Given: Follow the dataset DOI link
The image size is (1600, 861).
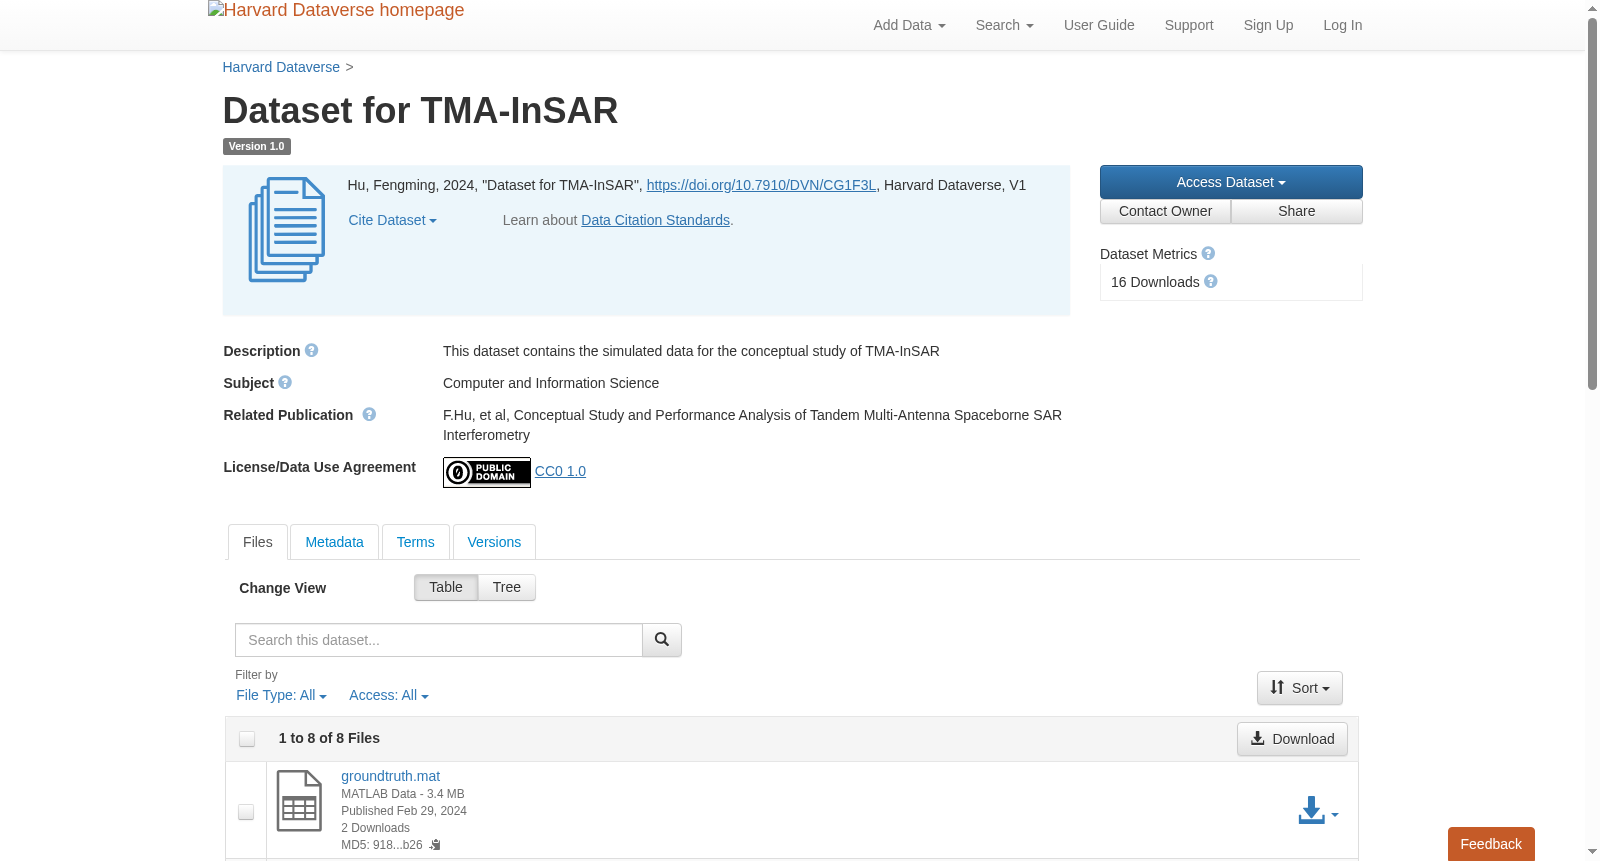Looking at the screenshot, I should tap(761, 185).
